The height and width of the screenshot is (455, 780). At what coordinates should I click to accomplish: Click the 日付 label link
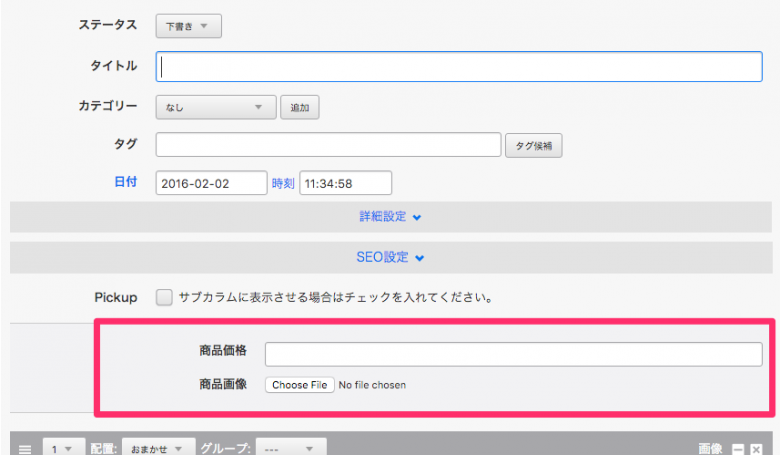125,182
